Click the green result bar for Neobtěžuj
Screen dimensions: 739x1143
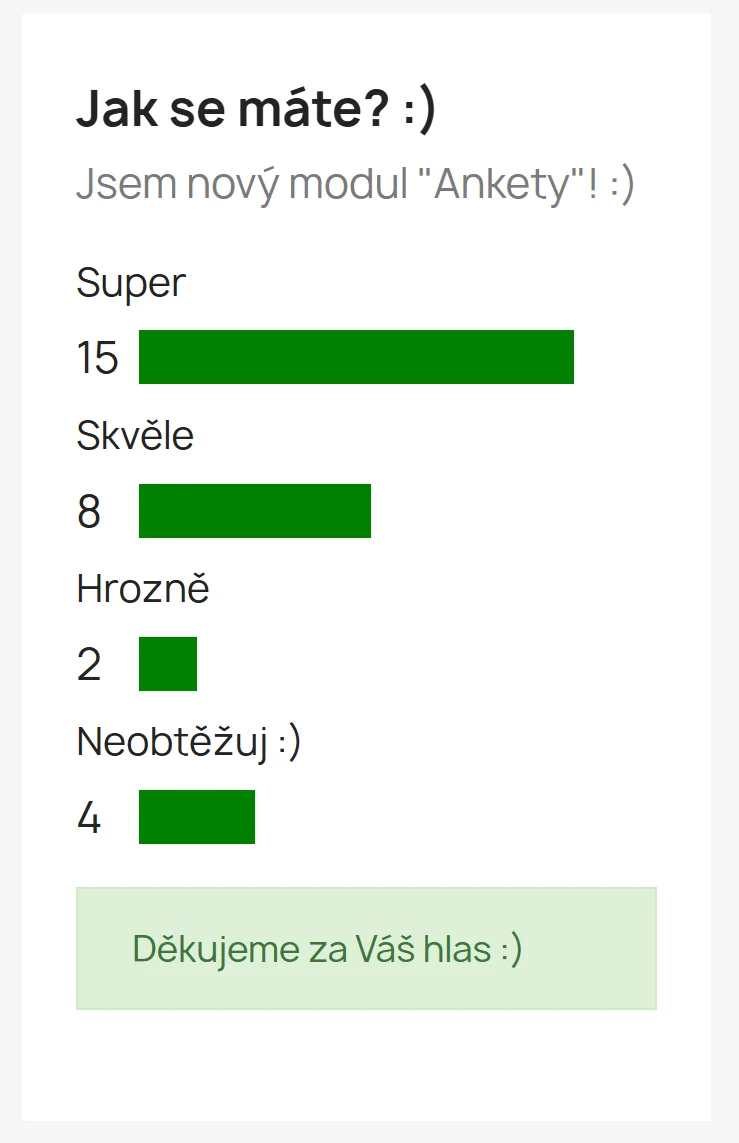coord(197,817)
